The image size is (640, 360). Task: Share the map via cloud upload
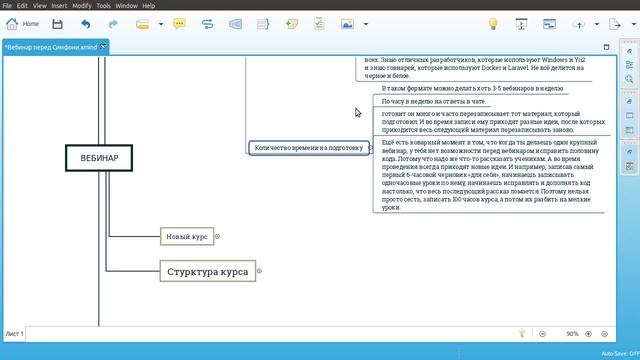point(579,24)
